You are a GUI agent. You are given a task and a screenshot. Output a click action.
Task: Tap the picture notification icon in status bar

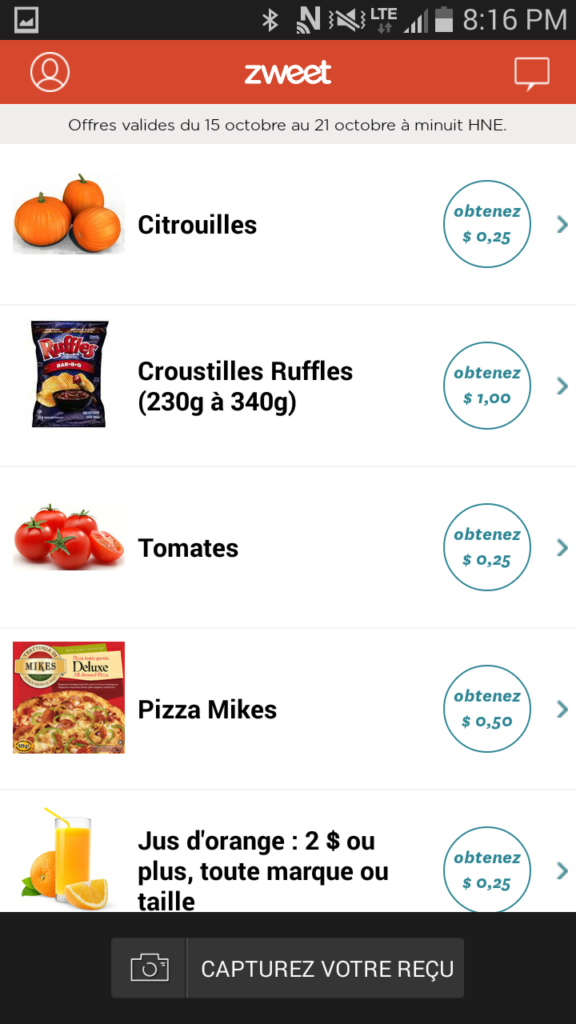click(26, 20)
